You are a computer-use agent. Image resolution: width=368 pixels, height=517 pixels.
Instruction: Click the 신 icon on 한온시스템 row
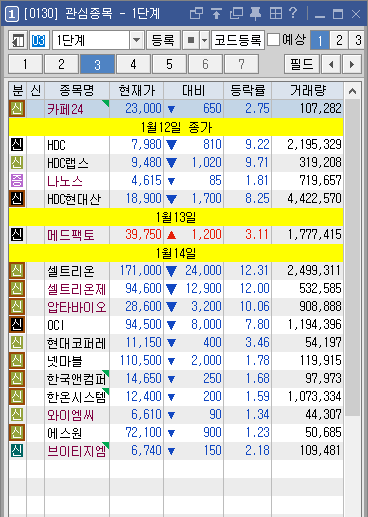click(17, 397)
